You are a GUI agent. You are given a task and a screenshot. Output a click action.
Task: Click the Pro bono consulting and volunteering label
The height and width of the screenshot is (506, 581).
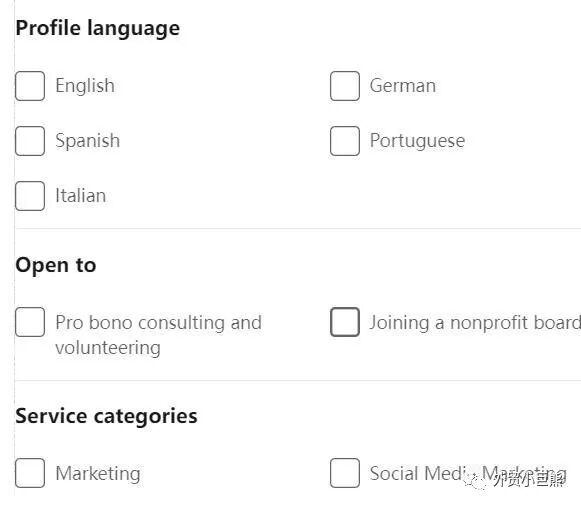click(159, 335)
